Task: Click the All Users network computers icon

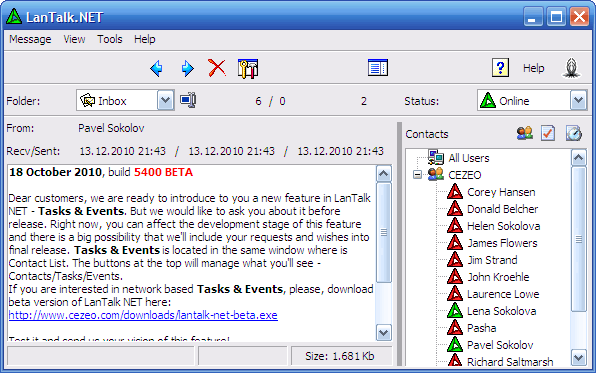Action: click(436, 157)
